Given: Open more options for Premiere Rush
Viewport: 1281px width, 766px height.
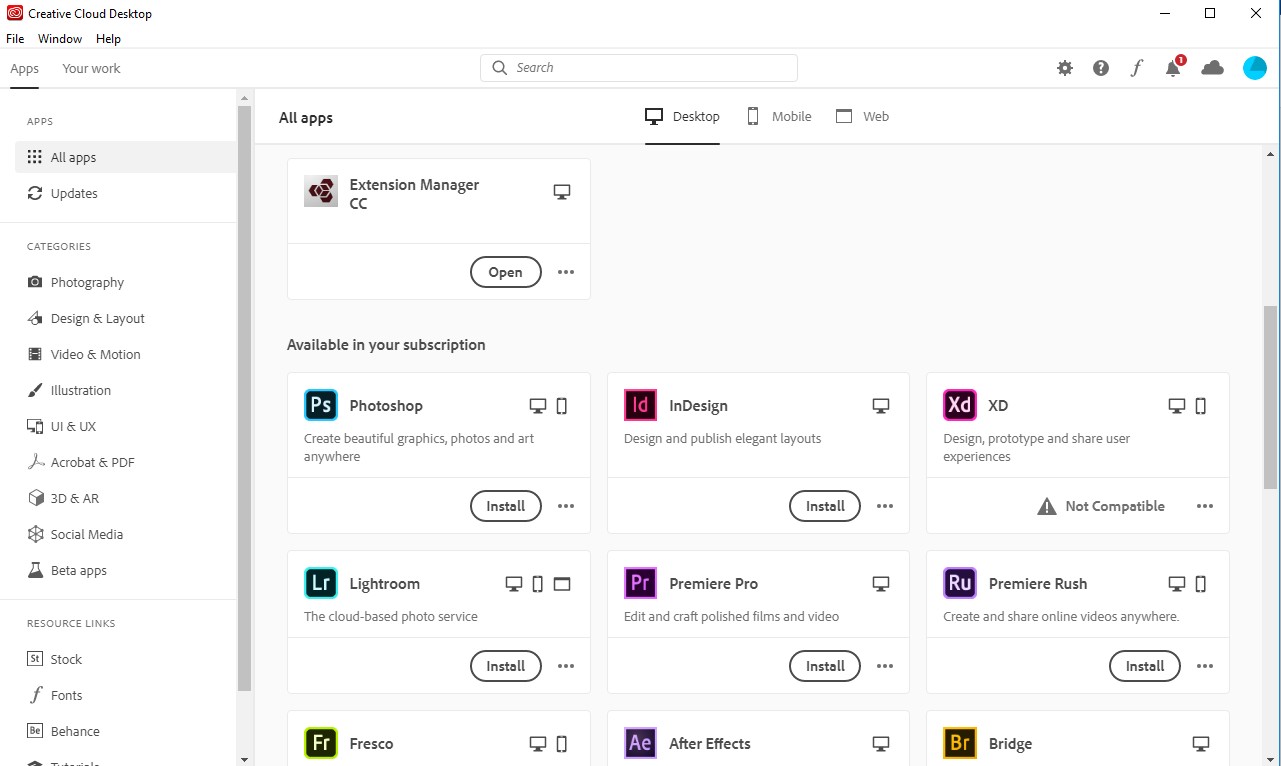Looking at the screenshot, I should pos(1205,666).
